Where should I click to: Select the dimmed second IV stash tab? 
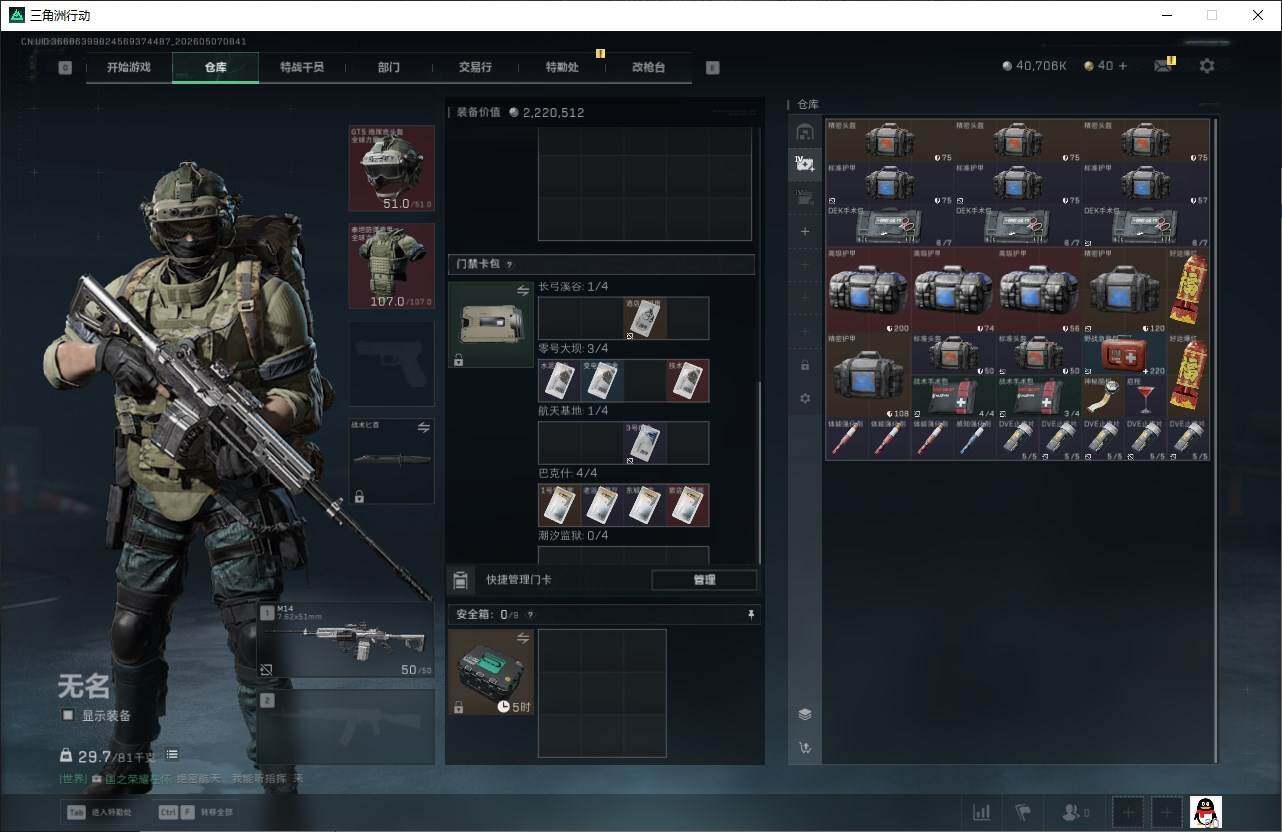coord(805,197)
